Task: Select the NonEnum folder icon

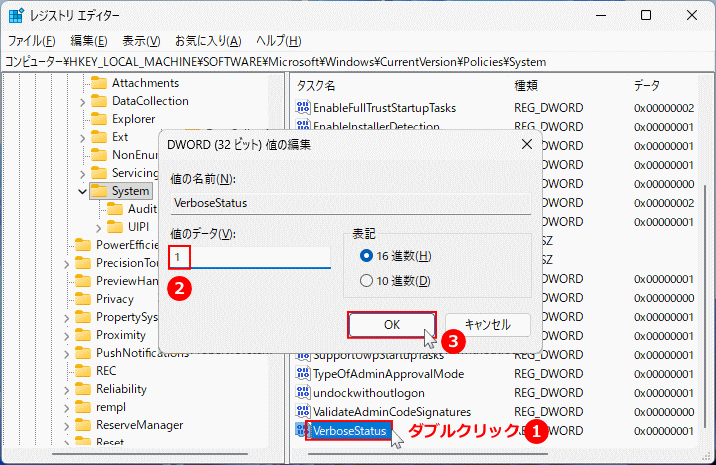Action: pos(99,155)
